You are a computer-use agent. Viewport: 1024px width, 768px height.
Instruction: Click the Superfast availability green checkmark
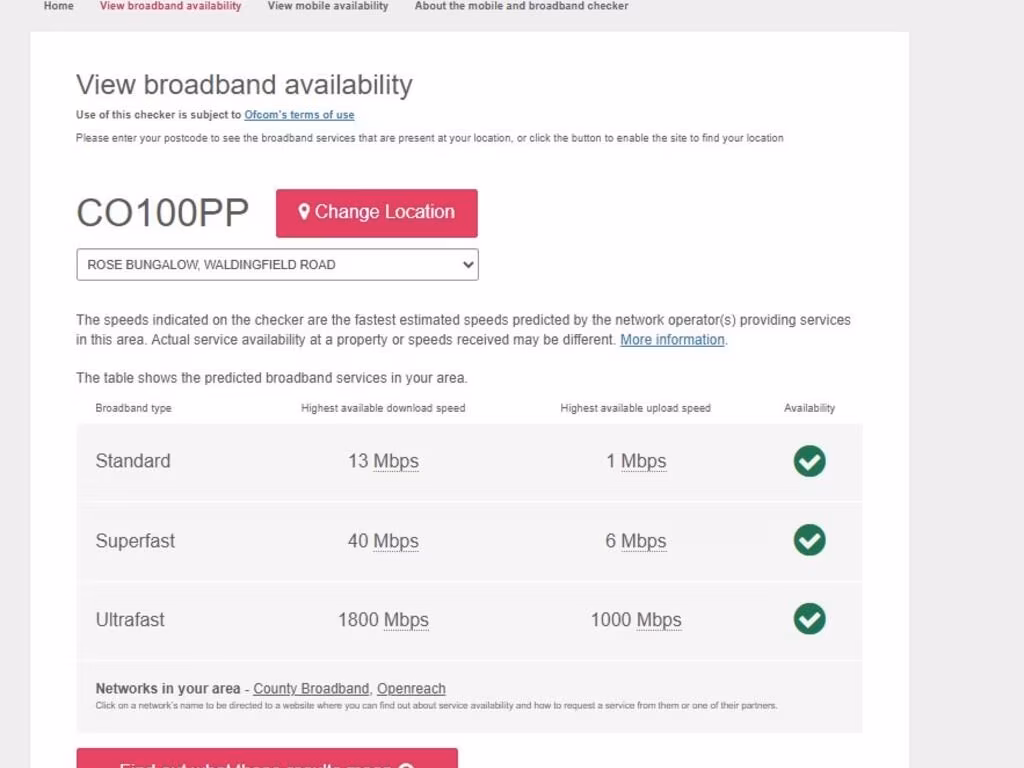click(x=809, y=540)
